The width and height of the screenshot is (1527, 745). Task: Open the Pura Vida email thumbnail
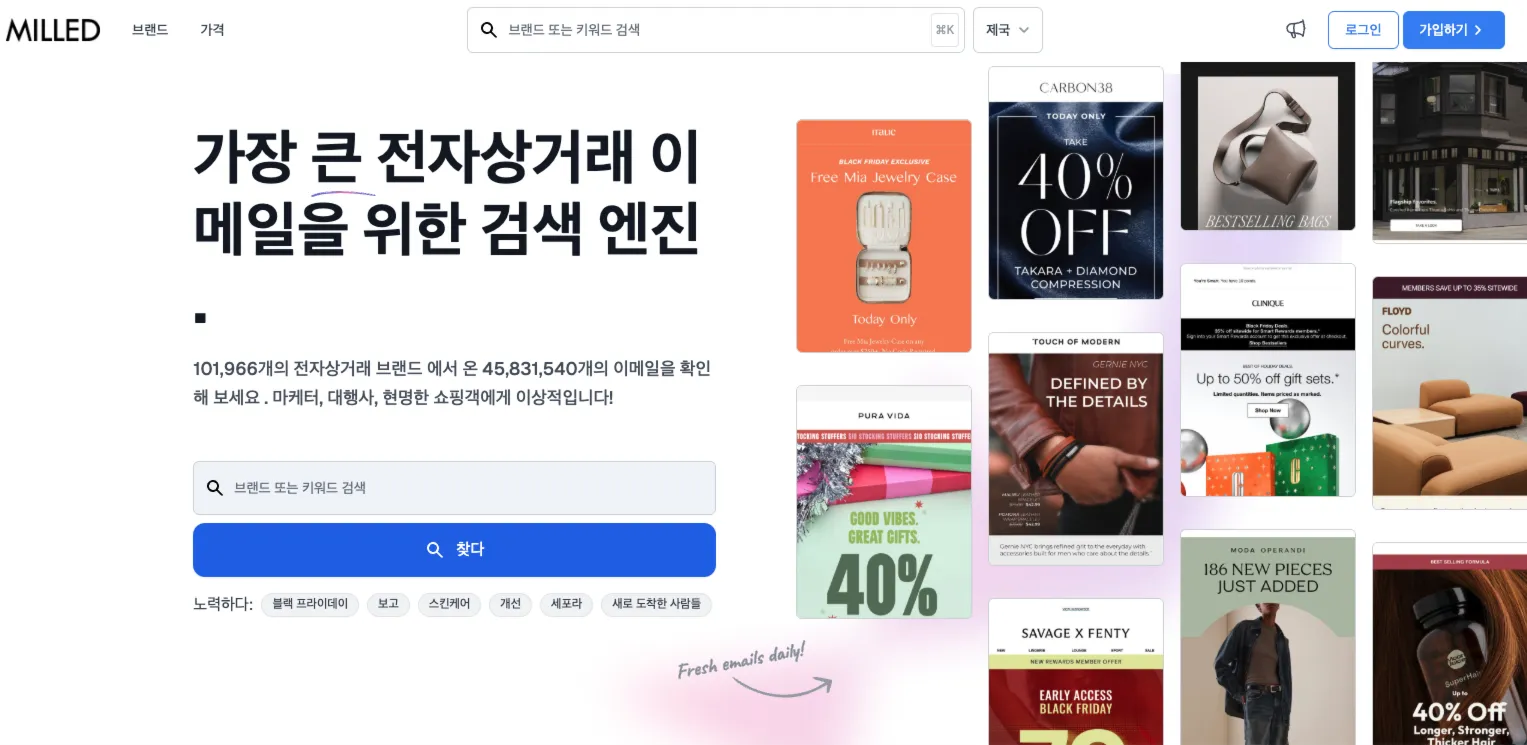pos(884,502)
